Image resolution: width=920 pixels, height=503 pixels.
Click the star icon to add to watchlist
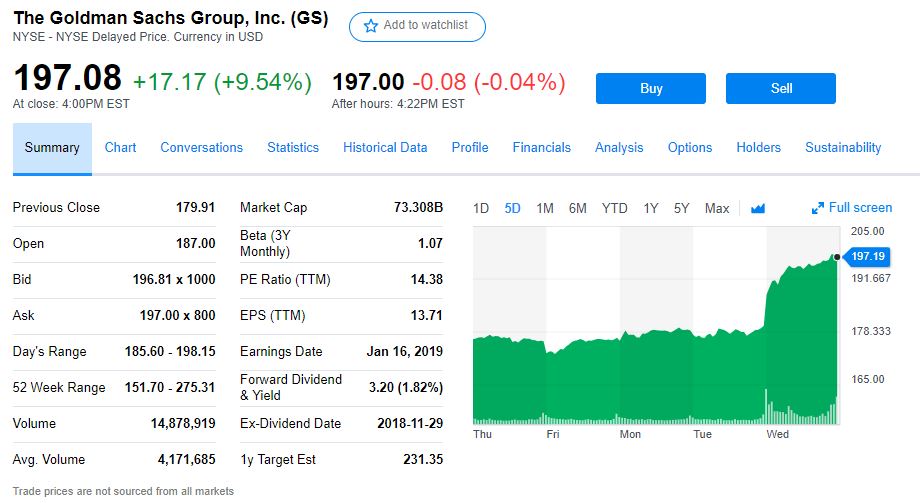371,26
